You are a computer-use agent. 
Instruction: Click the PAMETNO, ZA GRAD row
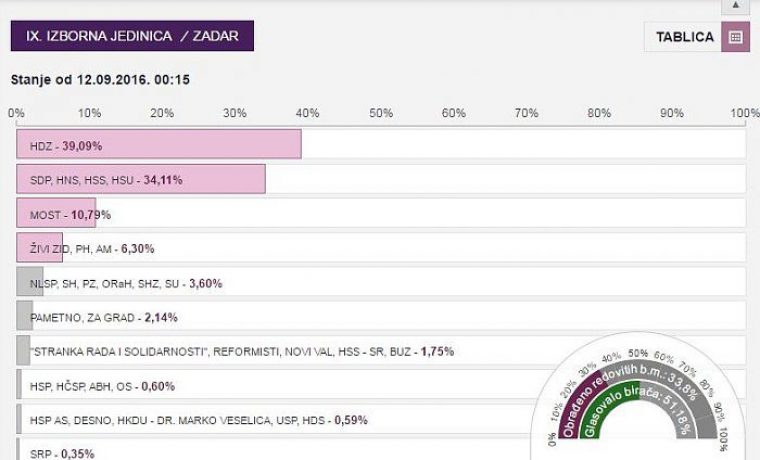pos(381,316)
